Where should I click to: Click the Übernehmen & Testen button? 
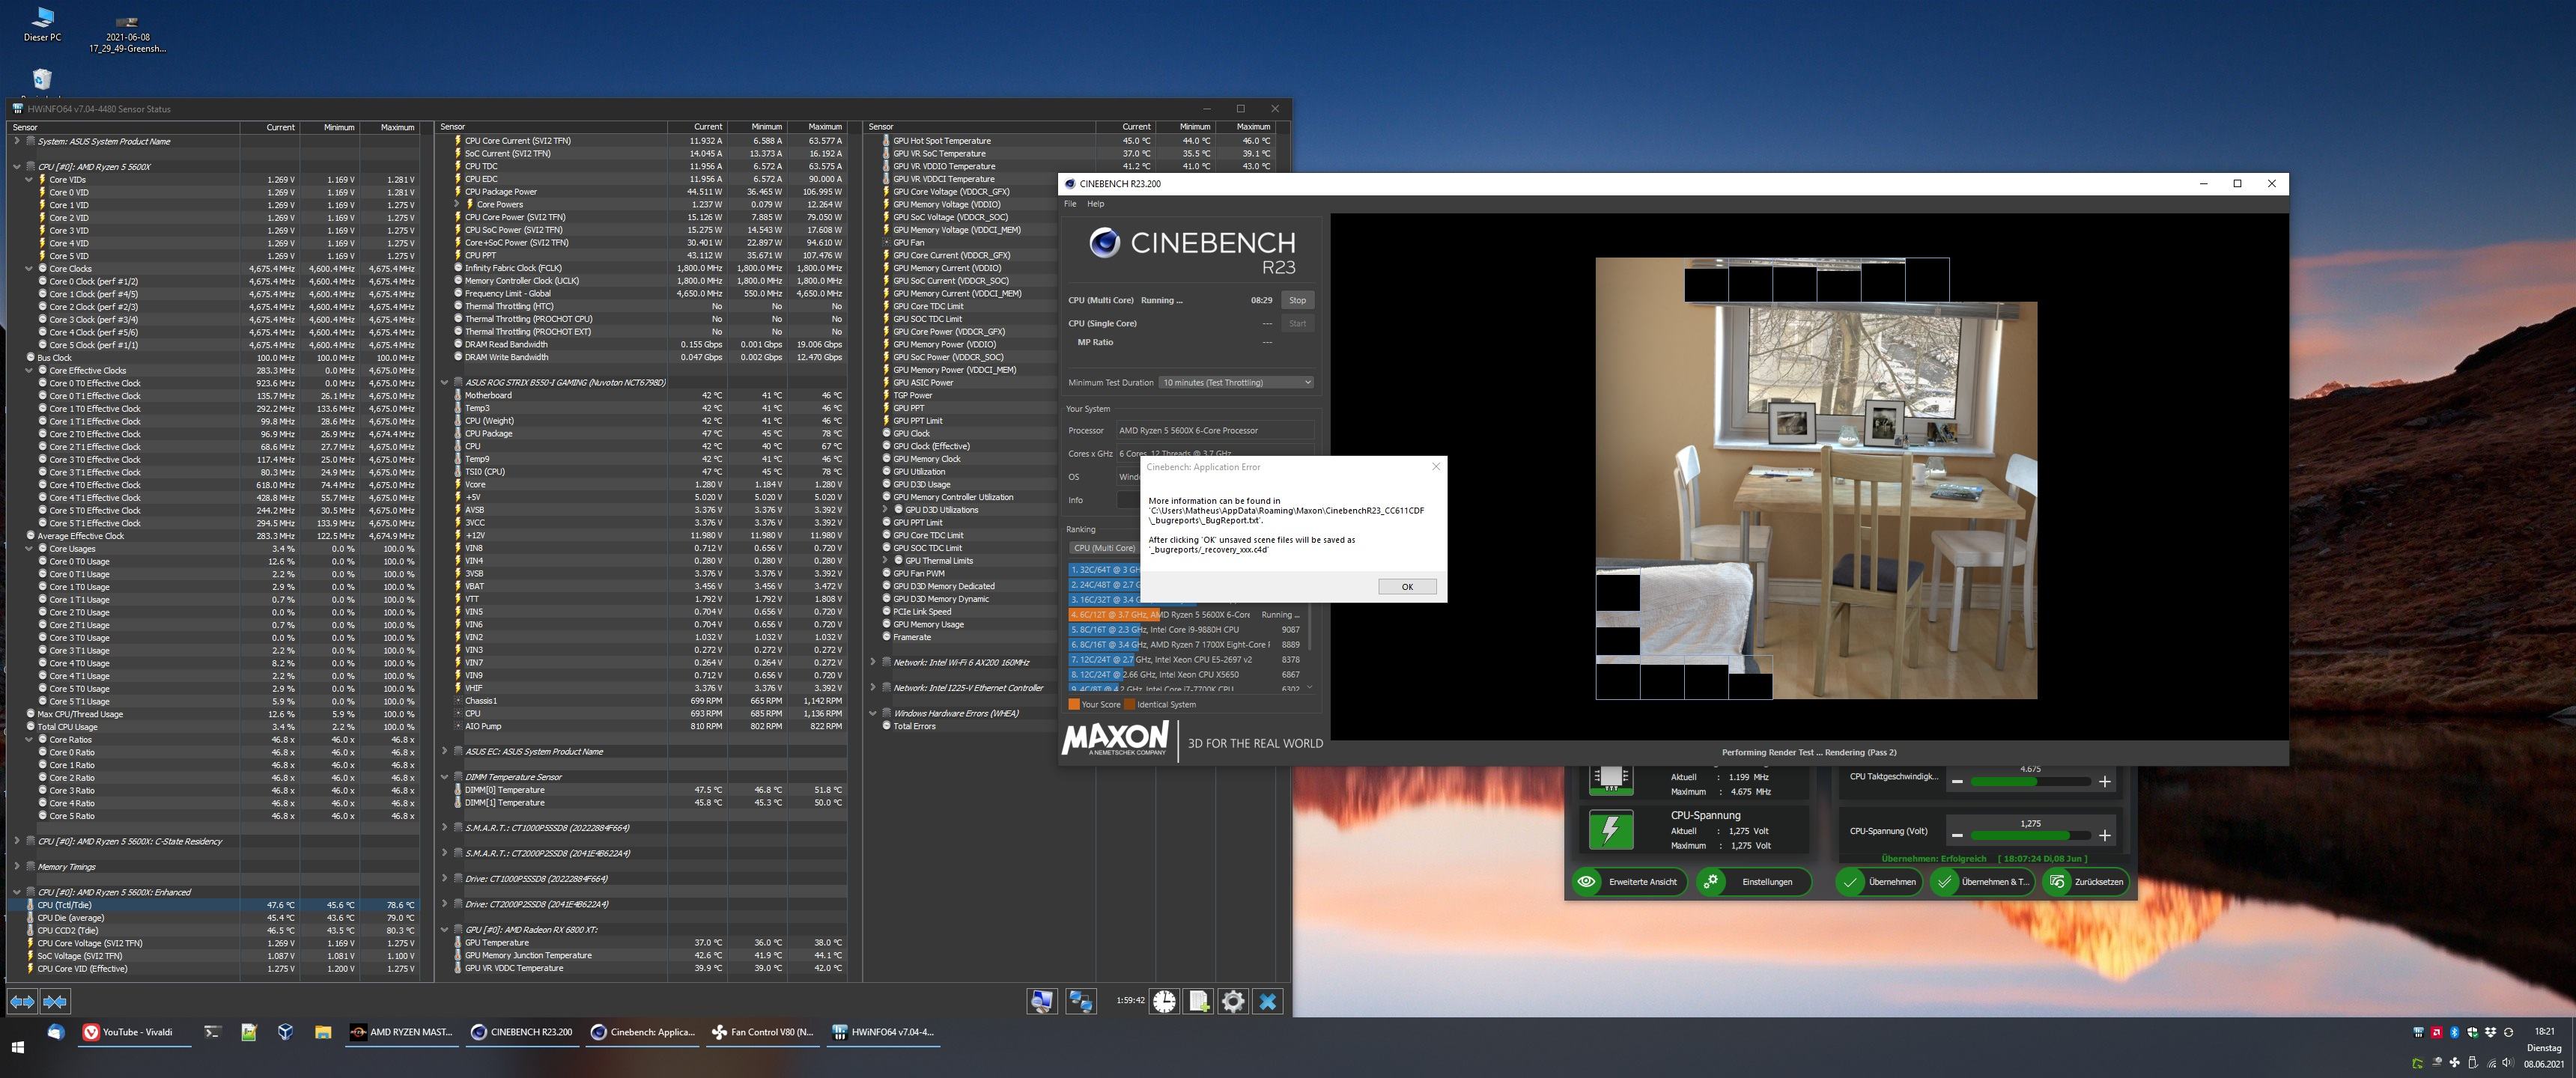[1982, 882]
